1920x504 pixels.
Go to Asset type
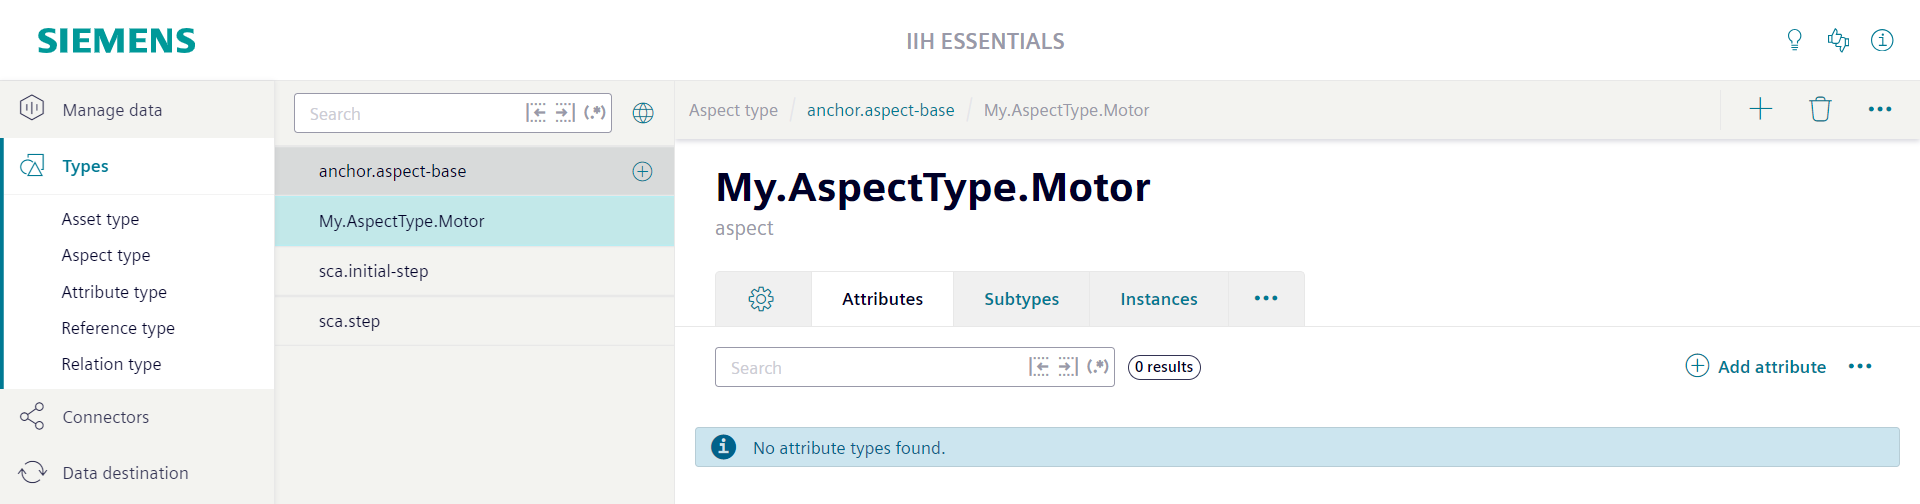[x=100, y=219]
